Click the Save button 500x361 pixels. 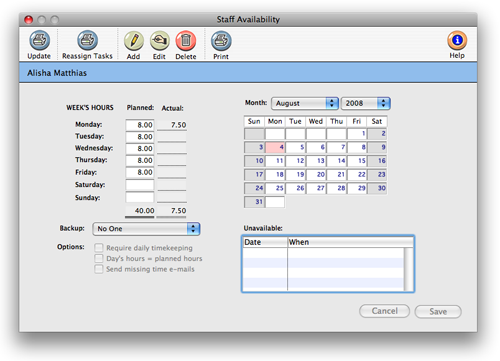(438, 312)
